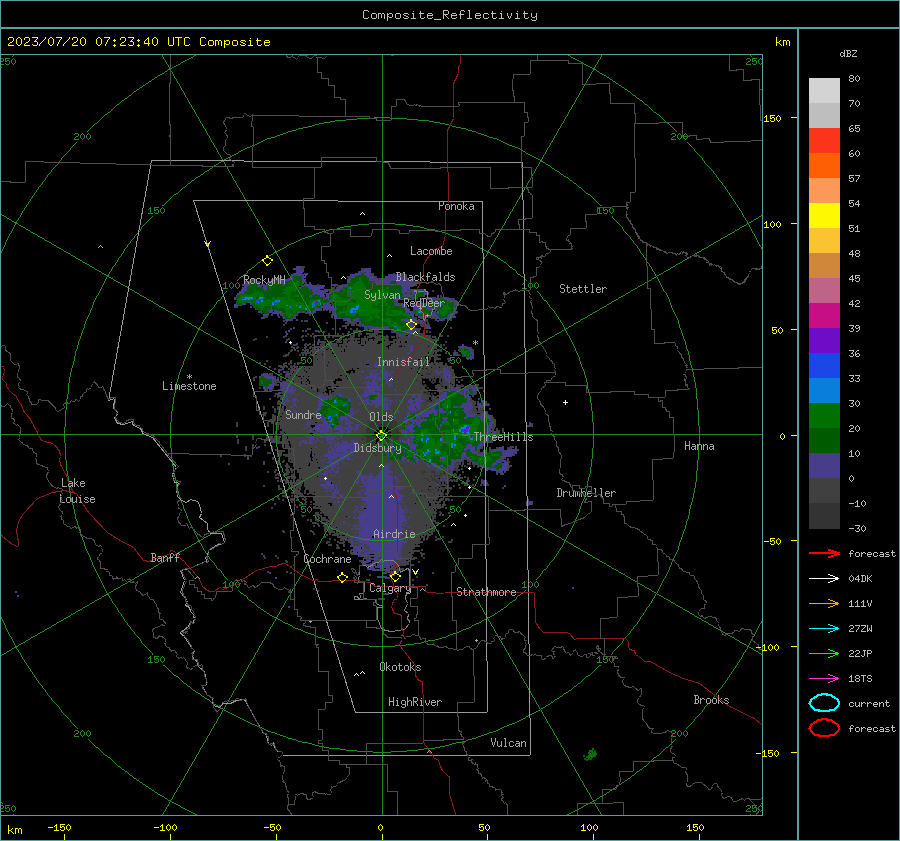Click the Calgary city label

point(390,588)
